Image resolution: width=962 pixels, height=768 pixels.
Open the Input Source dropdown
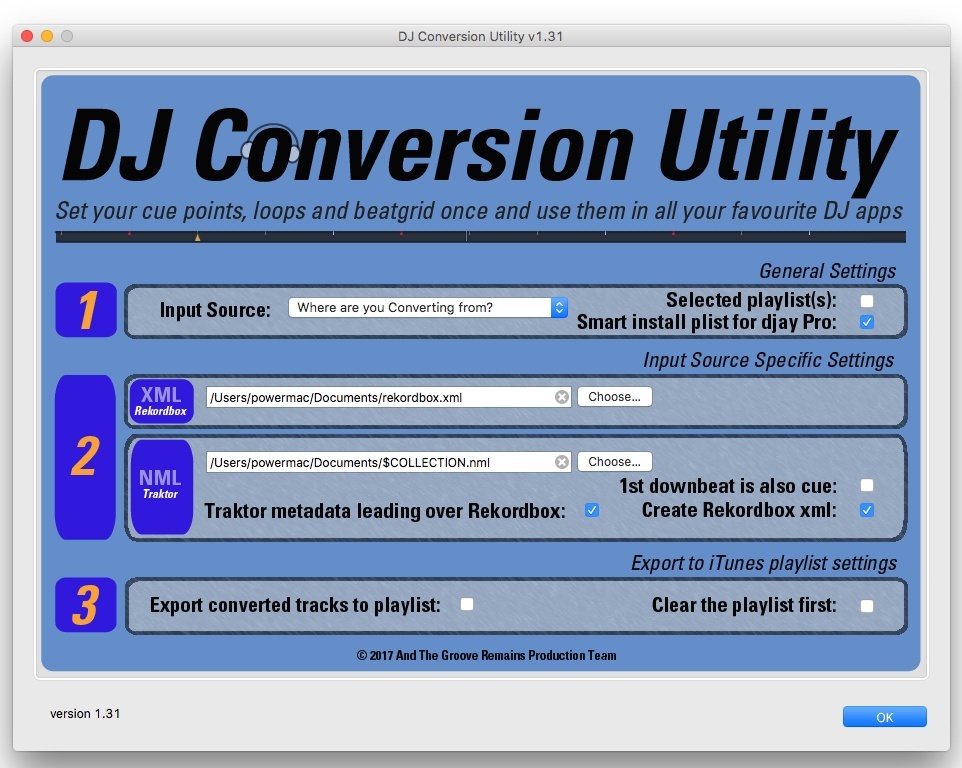428,307
